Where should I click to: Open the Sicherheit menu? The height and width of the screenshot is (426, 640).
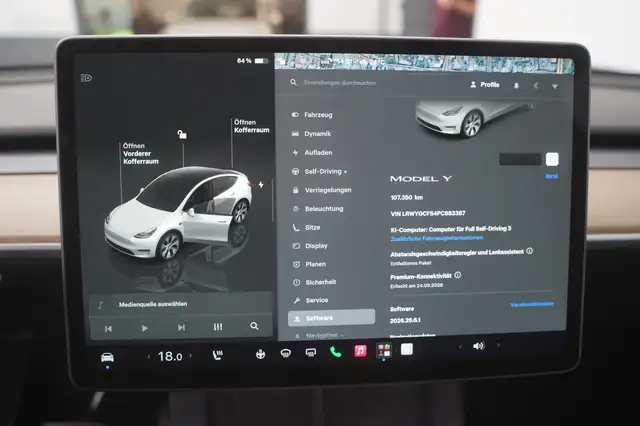point(315,282)
